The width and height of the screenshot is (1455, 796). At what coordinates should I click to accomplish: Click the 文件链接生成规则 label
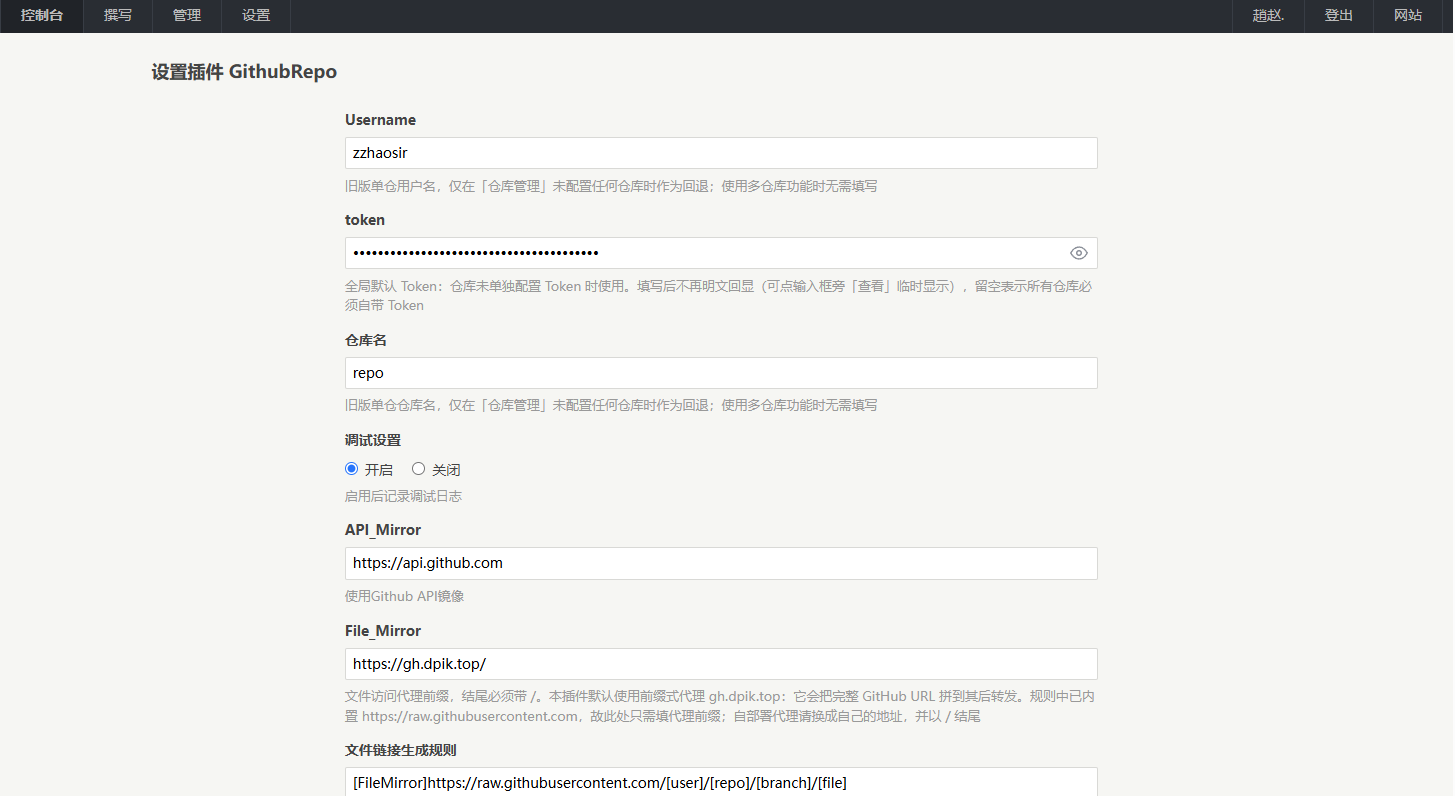pos(401,750)
